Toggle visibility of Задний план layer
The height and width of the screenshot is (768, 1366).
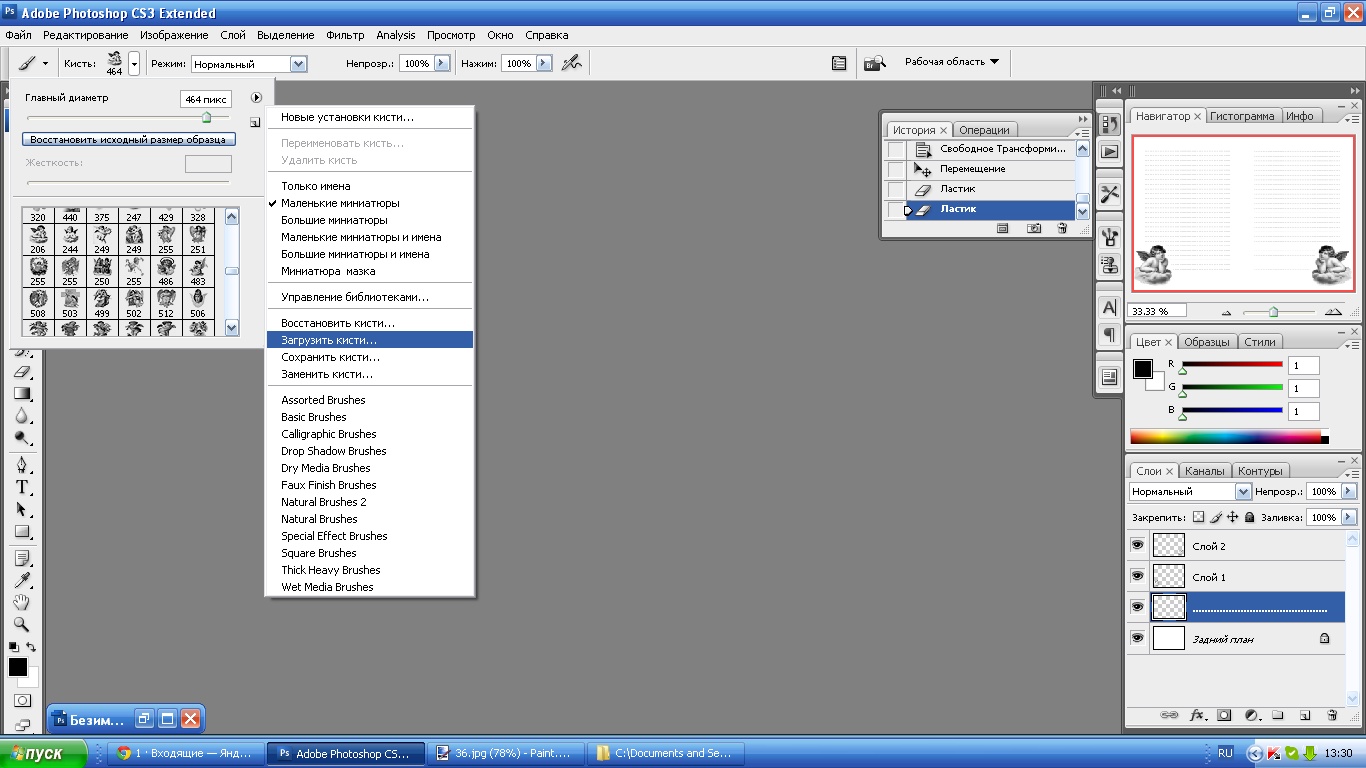(1137, 638)
